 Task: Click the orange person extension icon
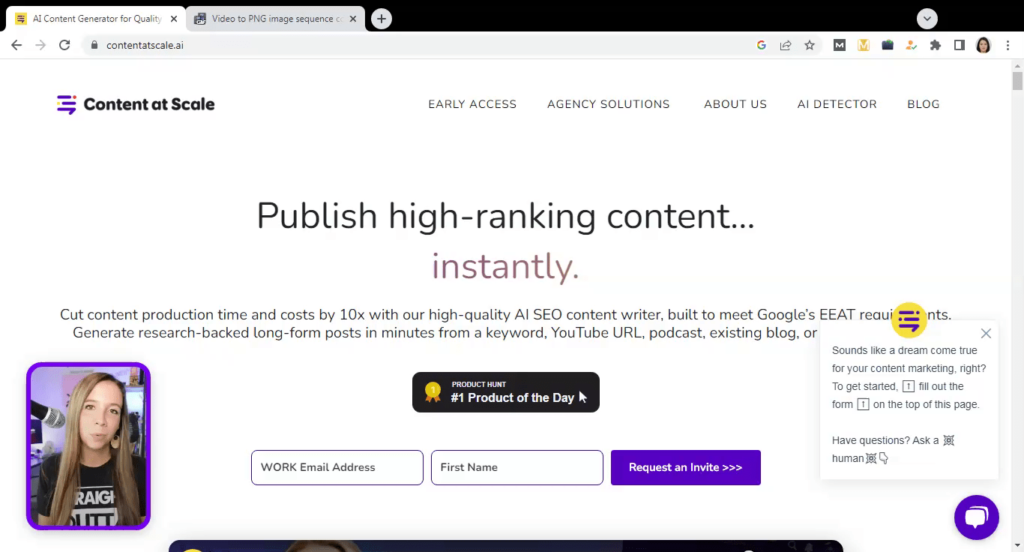point(911,45)
